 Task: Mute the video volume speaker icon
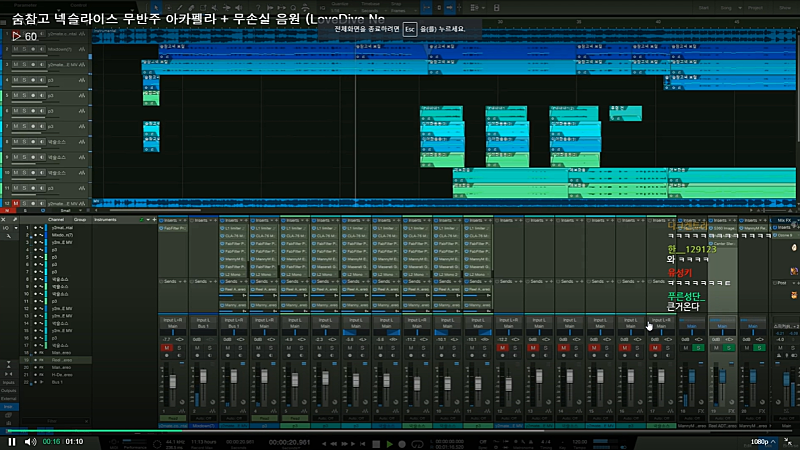click(x=30, y=441)
